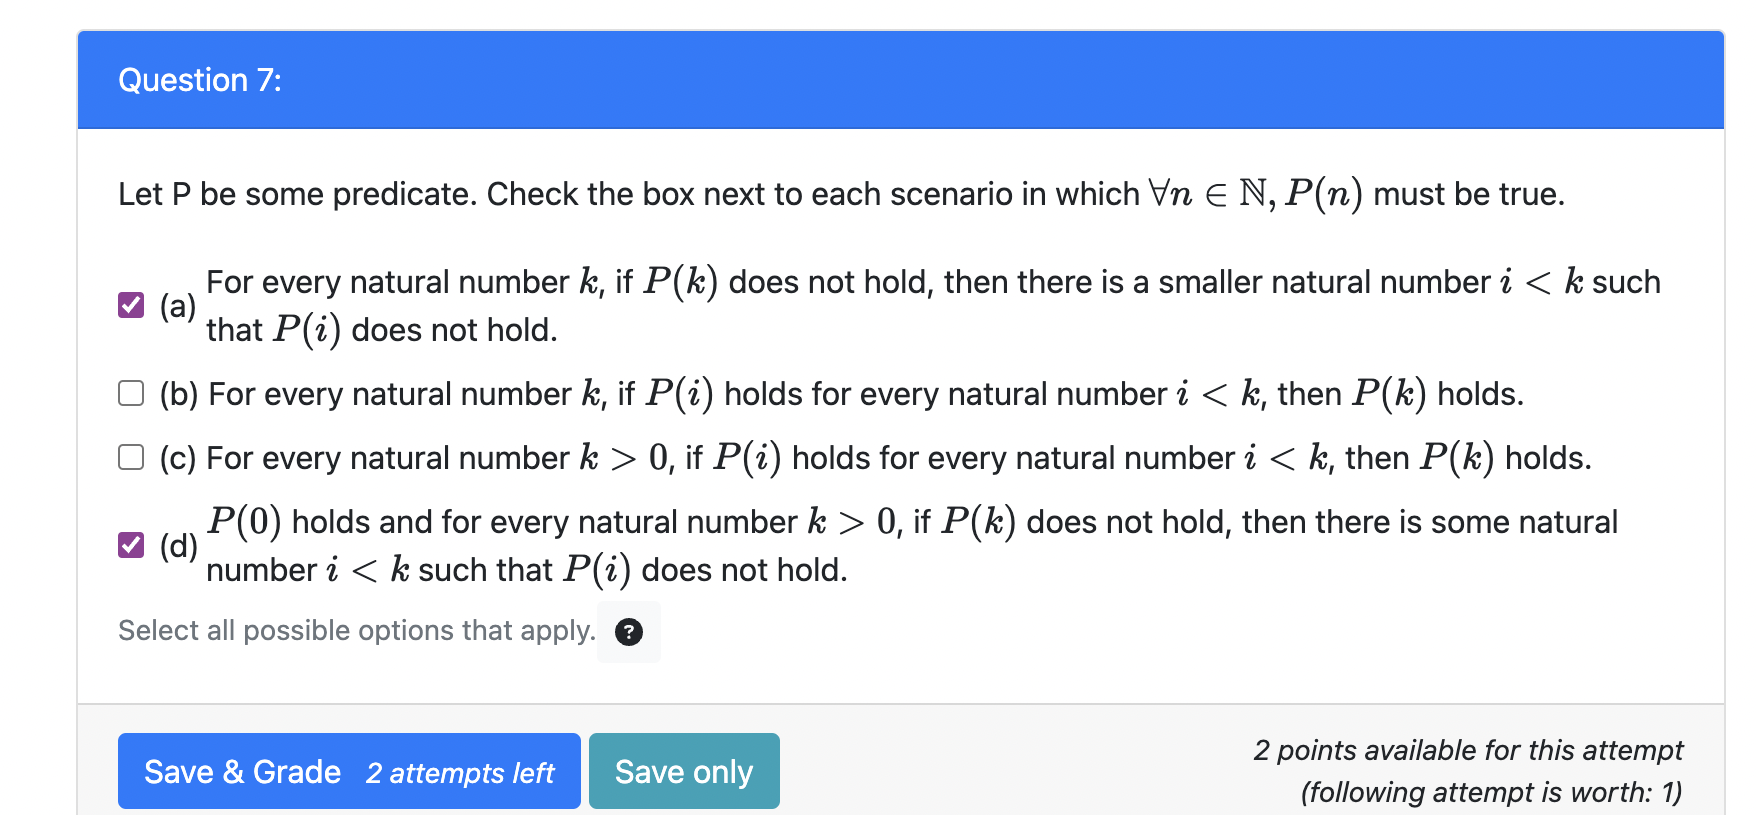
Task: Click the Question 7 header bar
Action: pos(900,80)
